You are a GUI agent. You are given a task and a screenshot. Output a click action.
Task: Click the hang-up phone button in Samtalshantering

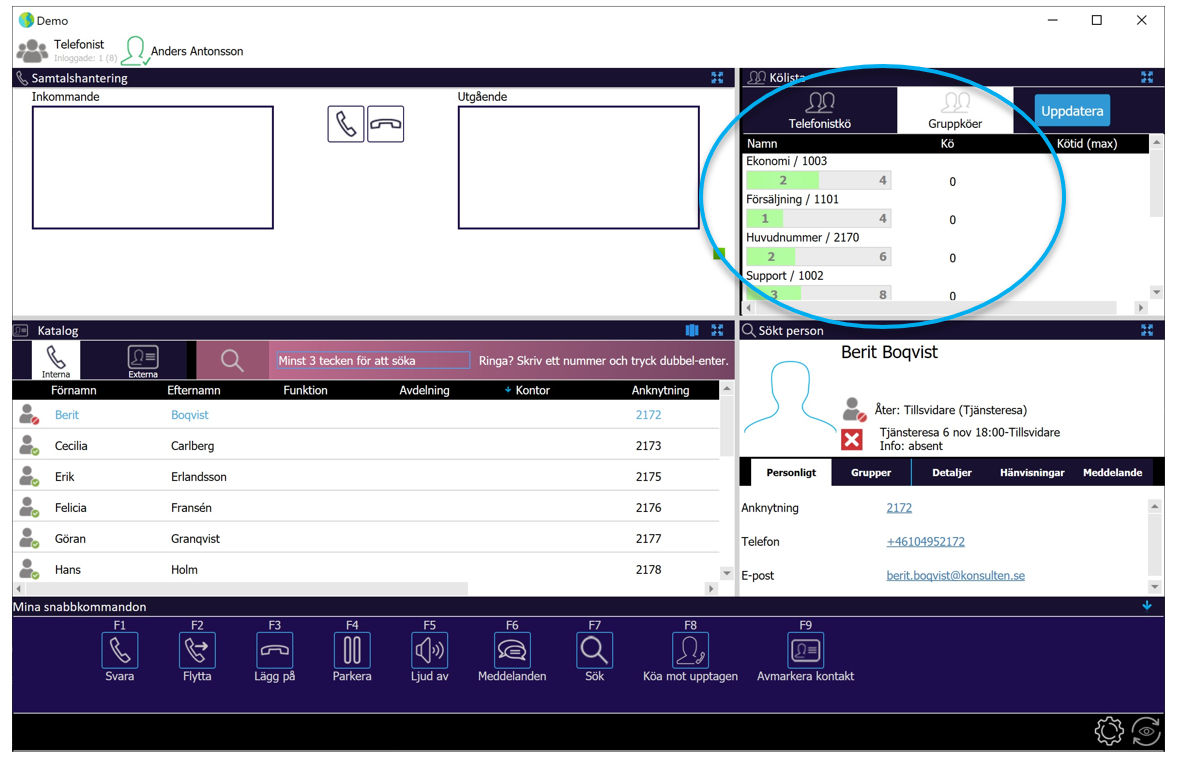pos(385,124)
